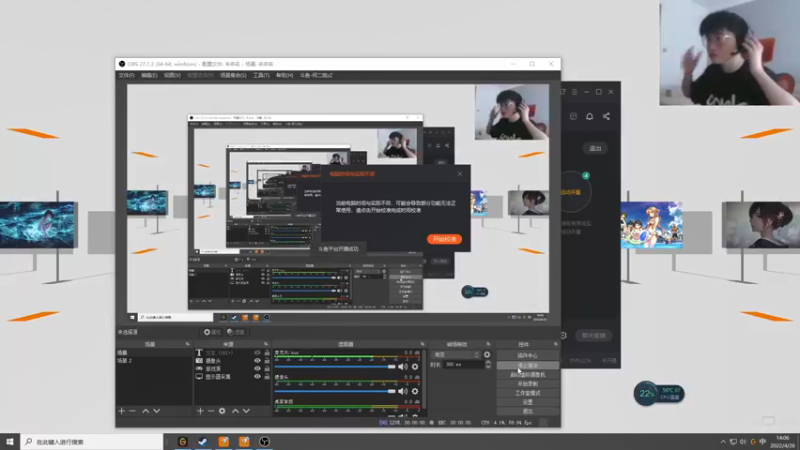
Task: Open the box icon left of bell
Action: point(573,116)
